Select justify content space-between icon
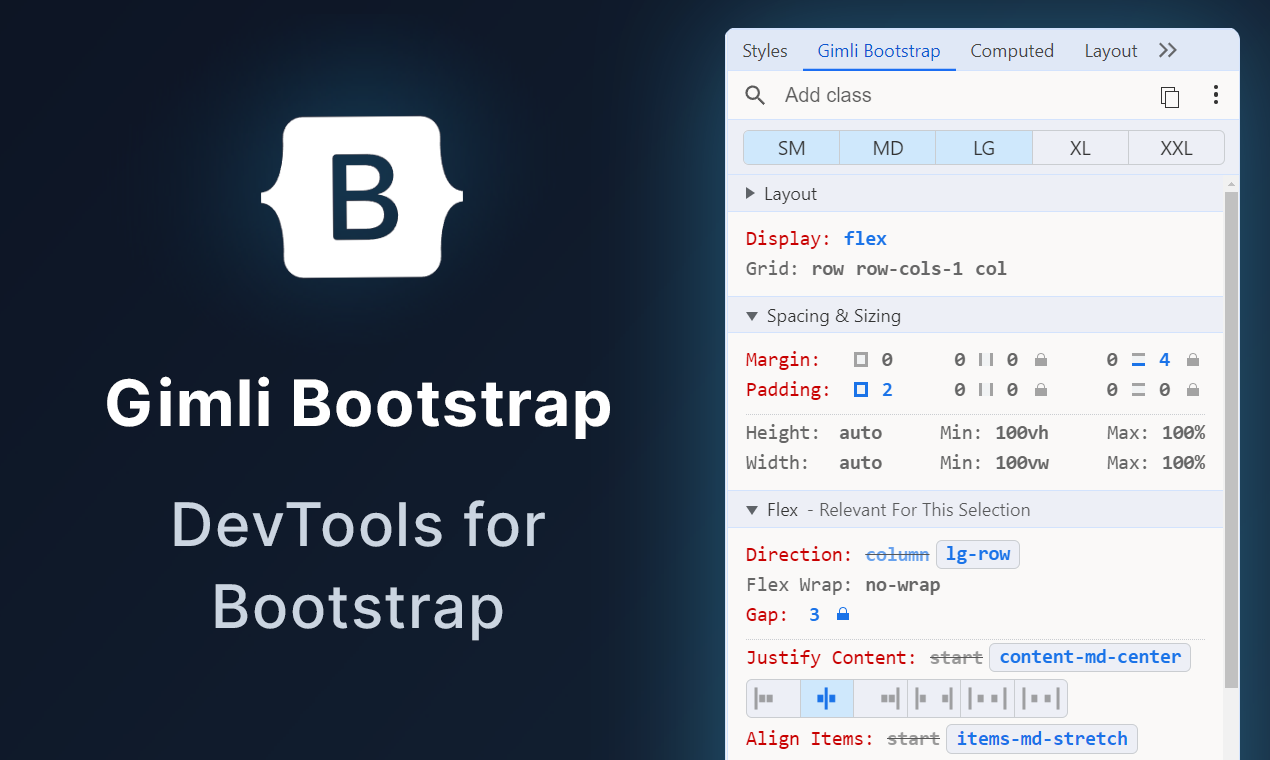 pyautogui.click(x=934, y=698)
